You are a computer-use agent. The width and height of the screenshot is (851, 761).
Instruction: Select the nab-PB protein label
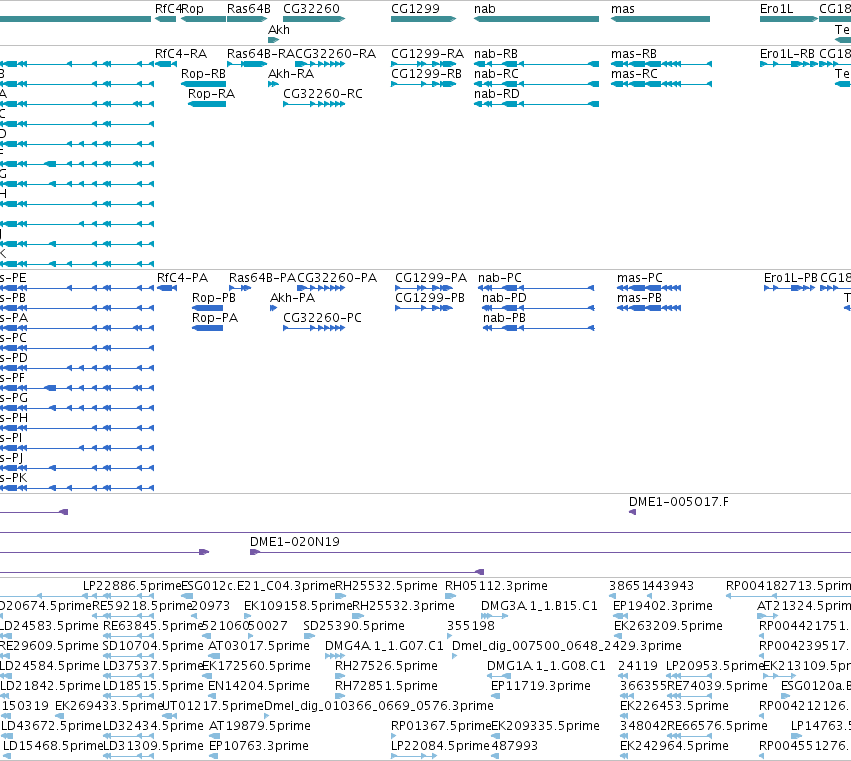pos(504,318)
